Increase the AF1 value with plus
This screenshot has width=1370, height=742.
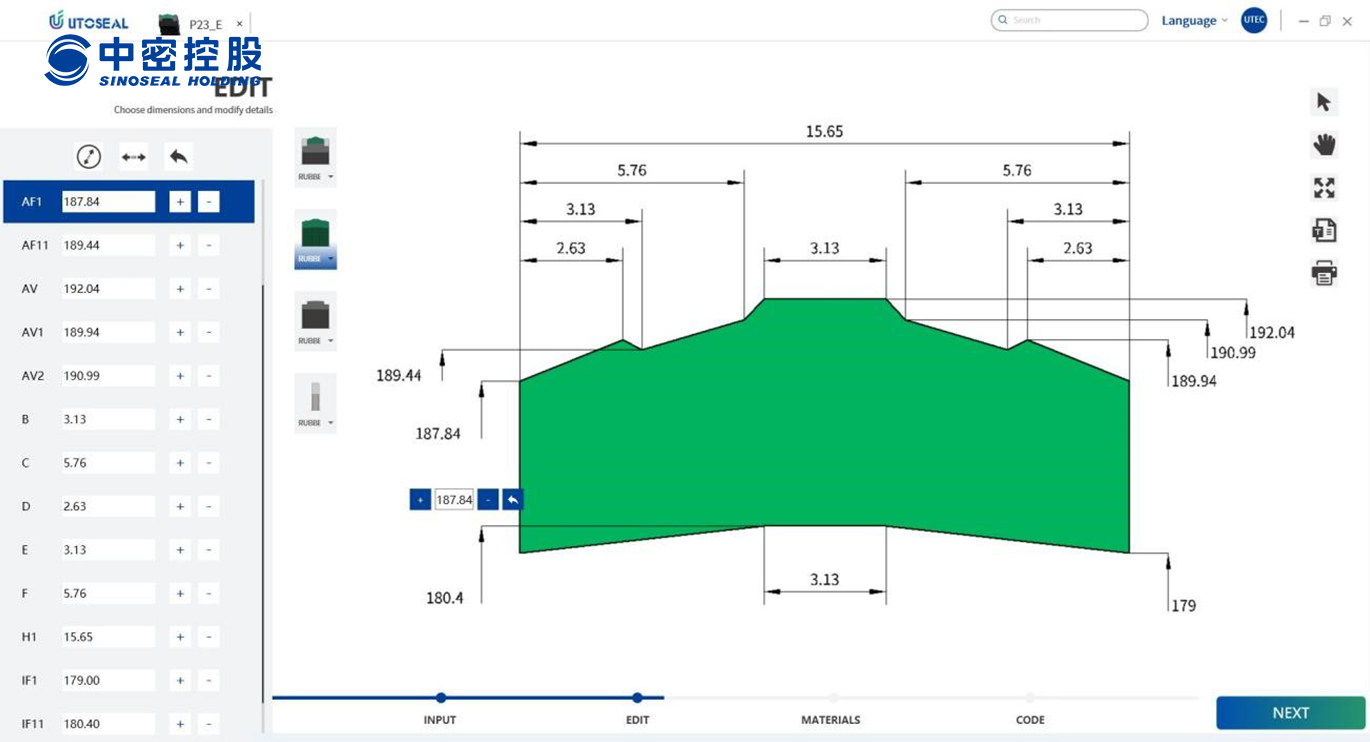[x=180, y=202]
